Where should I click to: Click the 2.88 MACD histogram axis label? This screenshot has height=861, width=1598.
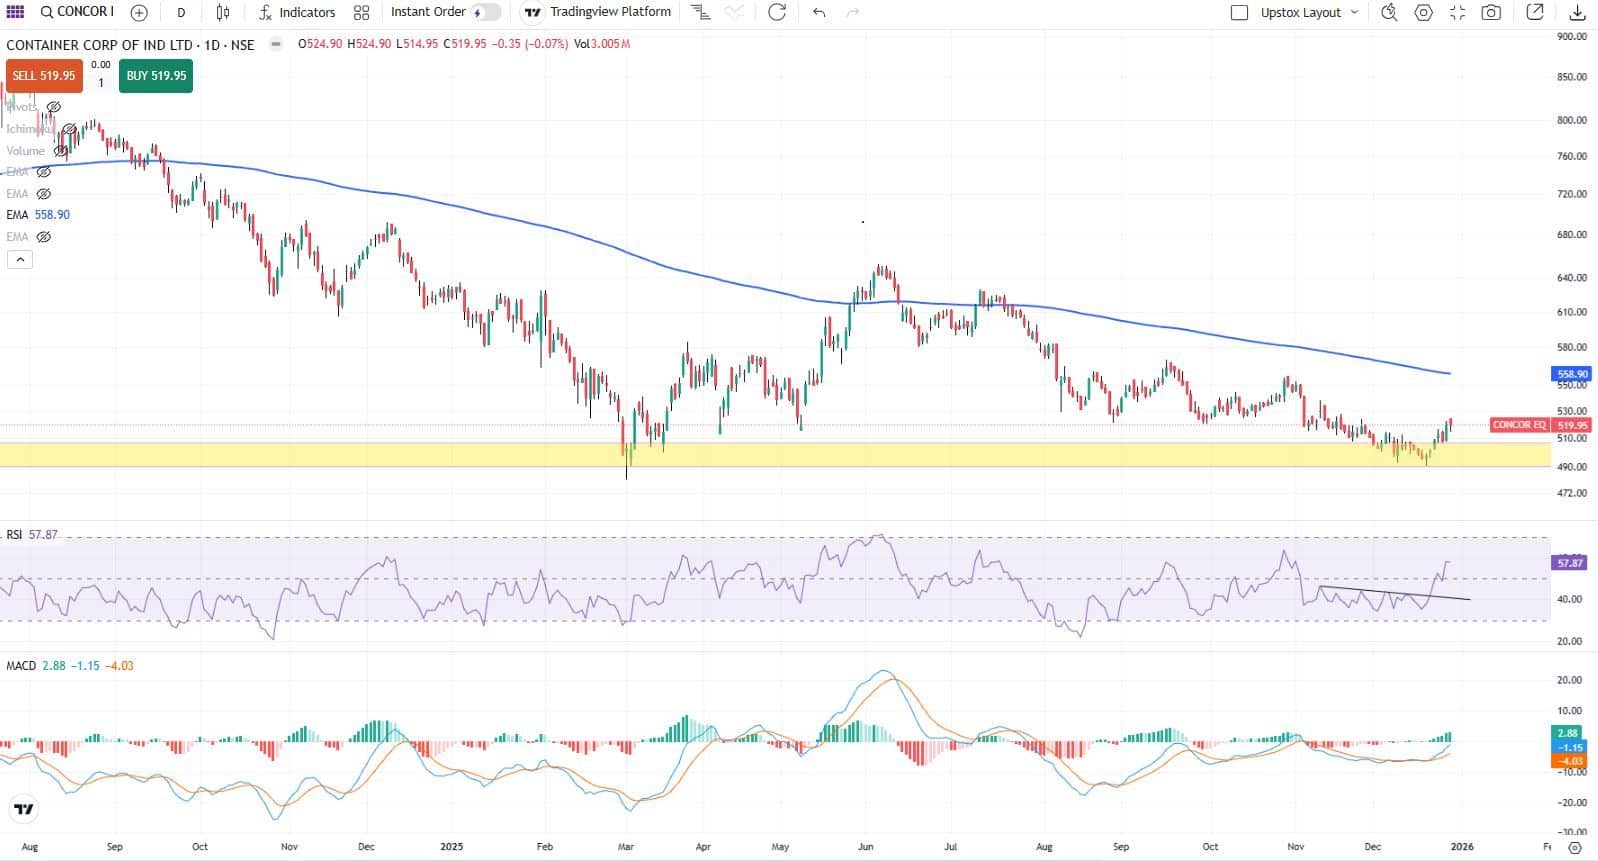point(1568,733)
